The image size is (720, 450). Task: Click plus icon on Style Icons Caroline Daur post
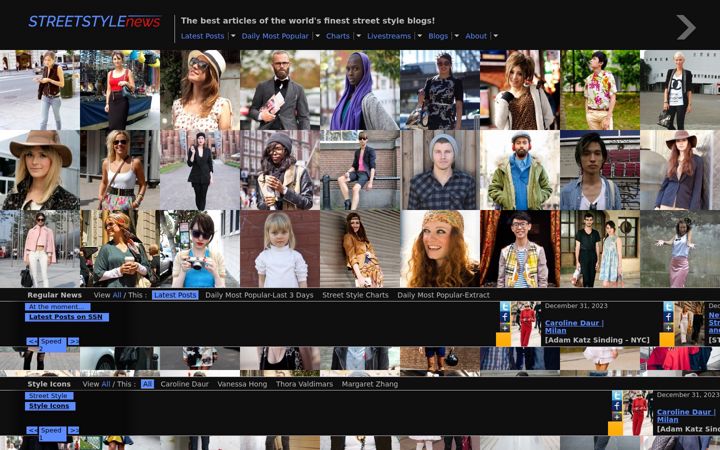click(617, 416)
